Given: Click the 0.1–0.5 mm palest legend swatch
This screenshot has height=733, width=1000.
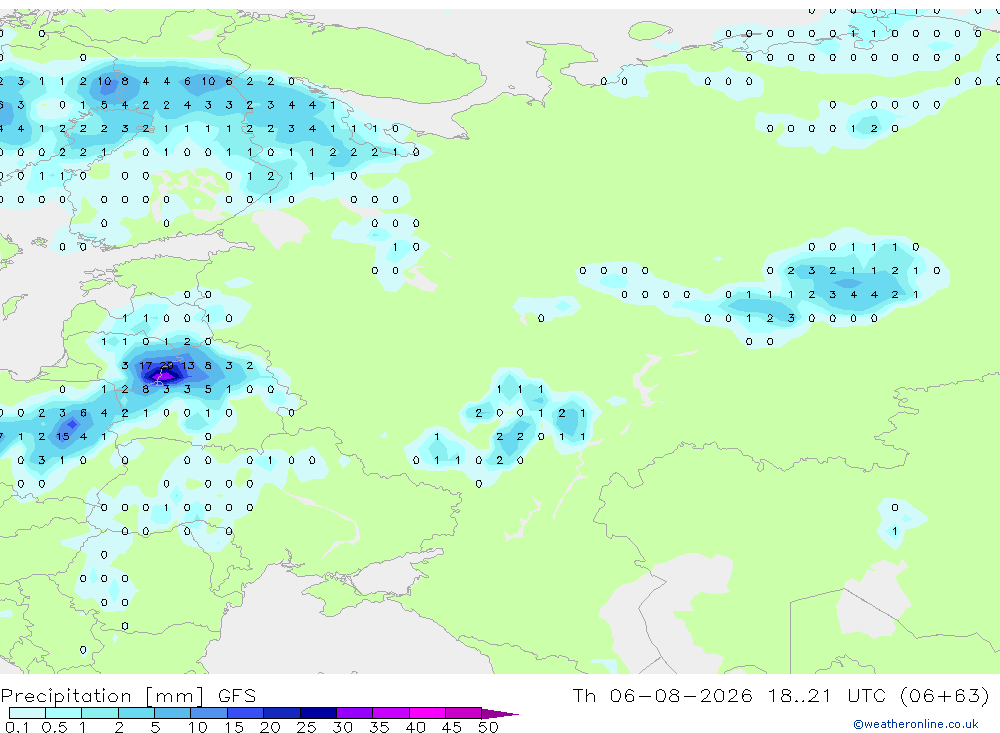Looking at the screenshot, I should [27, 713].
